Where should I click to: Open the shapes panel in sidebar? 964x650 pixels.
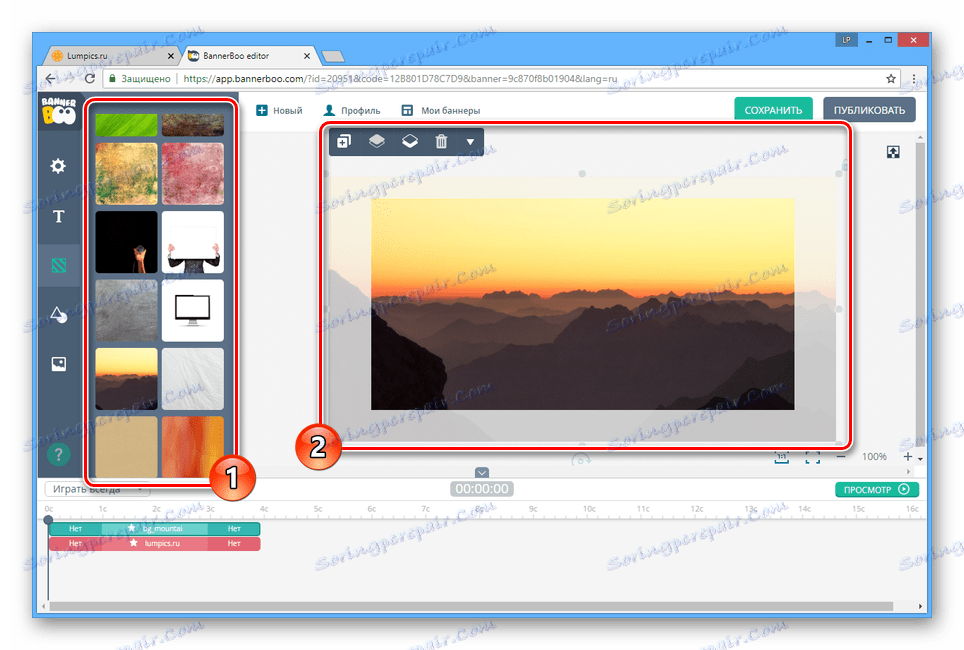click(58, 314)
